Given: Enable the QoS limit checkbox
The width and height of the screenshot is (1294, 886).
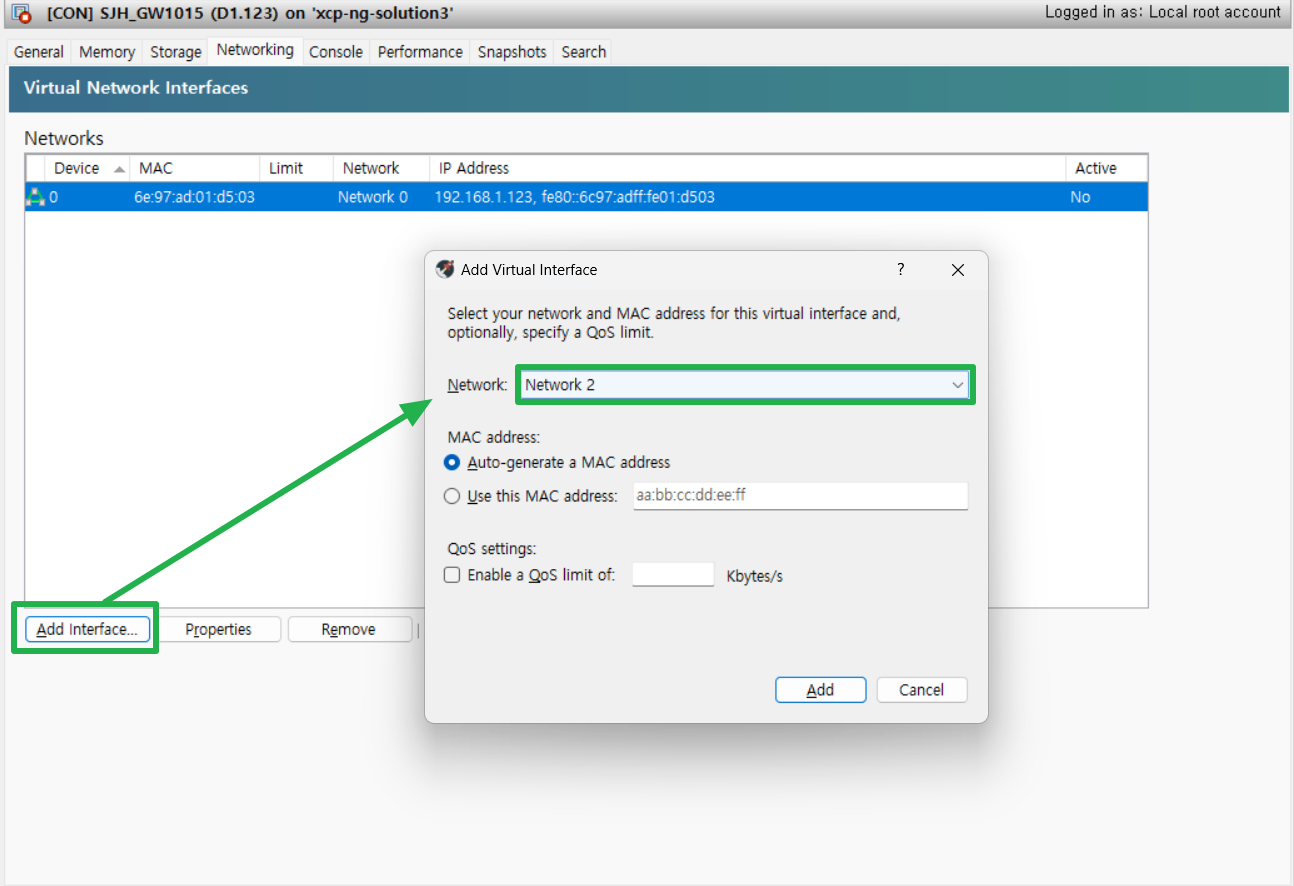Looking at the screenshot, I should pyautogui.click(x=452, y=575).
